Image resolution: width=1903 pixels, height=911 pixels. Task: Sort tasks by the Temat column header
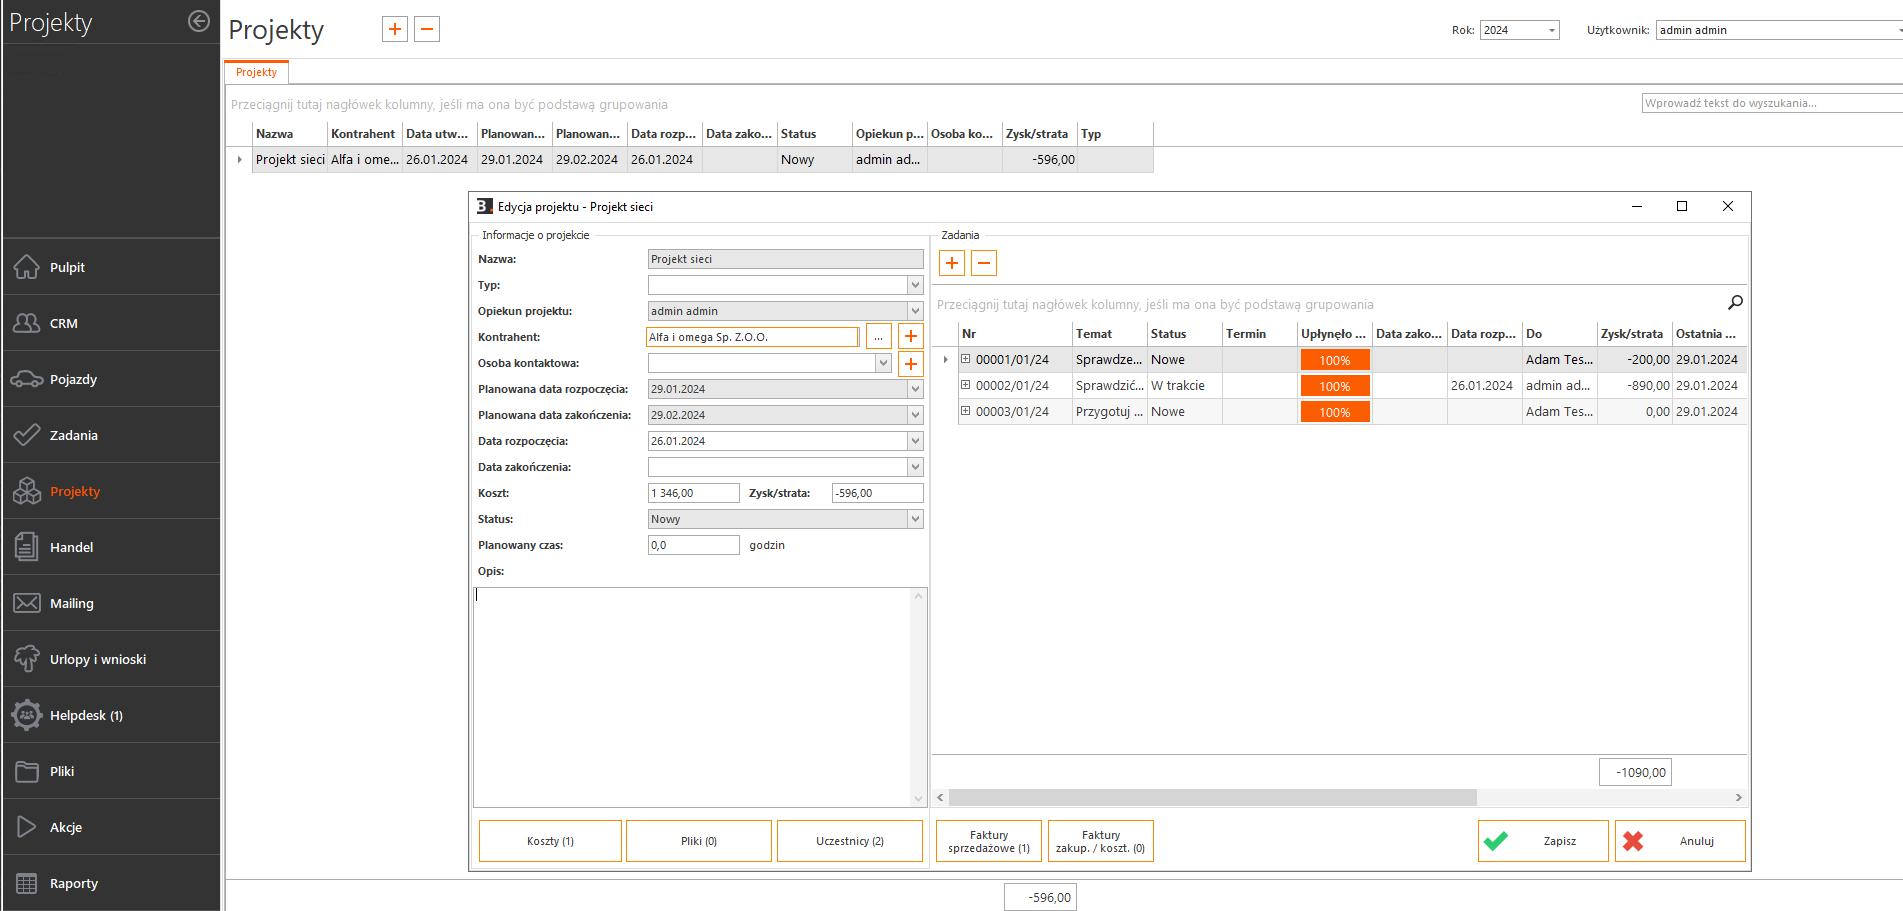tap(1110, 334)
